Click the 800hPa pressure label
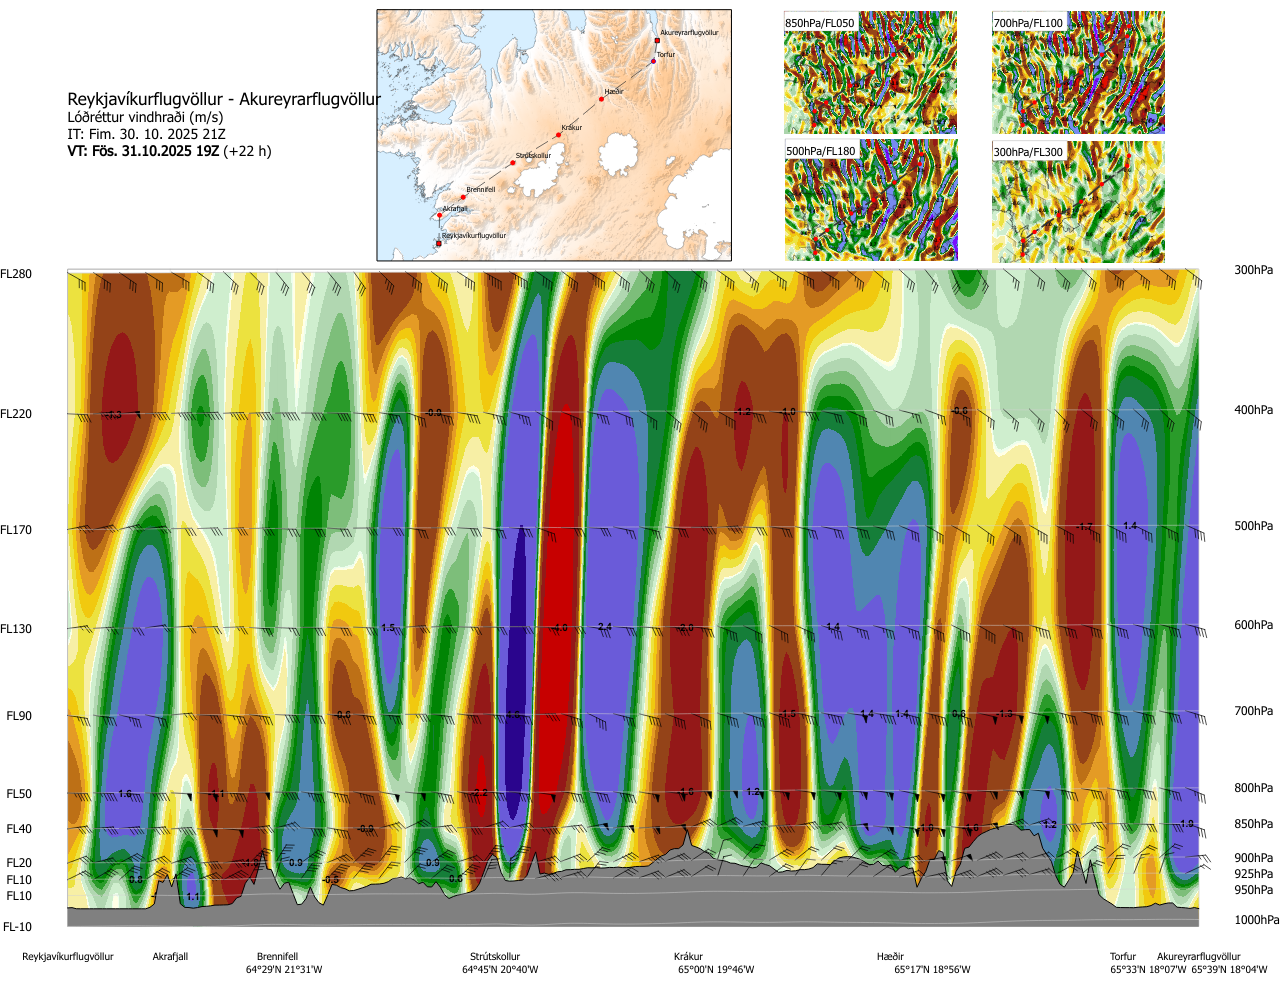 click(1253, 788)
